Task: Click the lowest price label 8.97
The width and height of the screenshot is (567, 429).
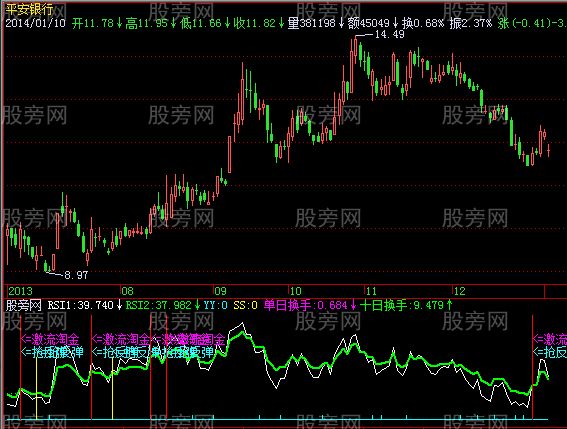Action: tap(76, 275)
